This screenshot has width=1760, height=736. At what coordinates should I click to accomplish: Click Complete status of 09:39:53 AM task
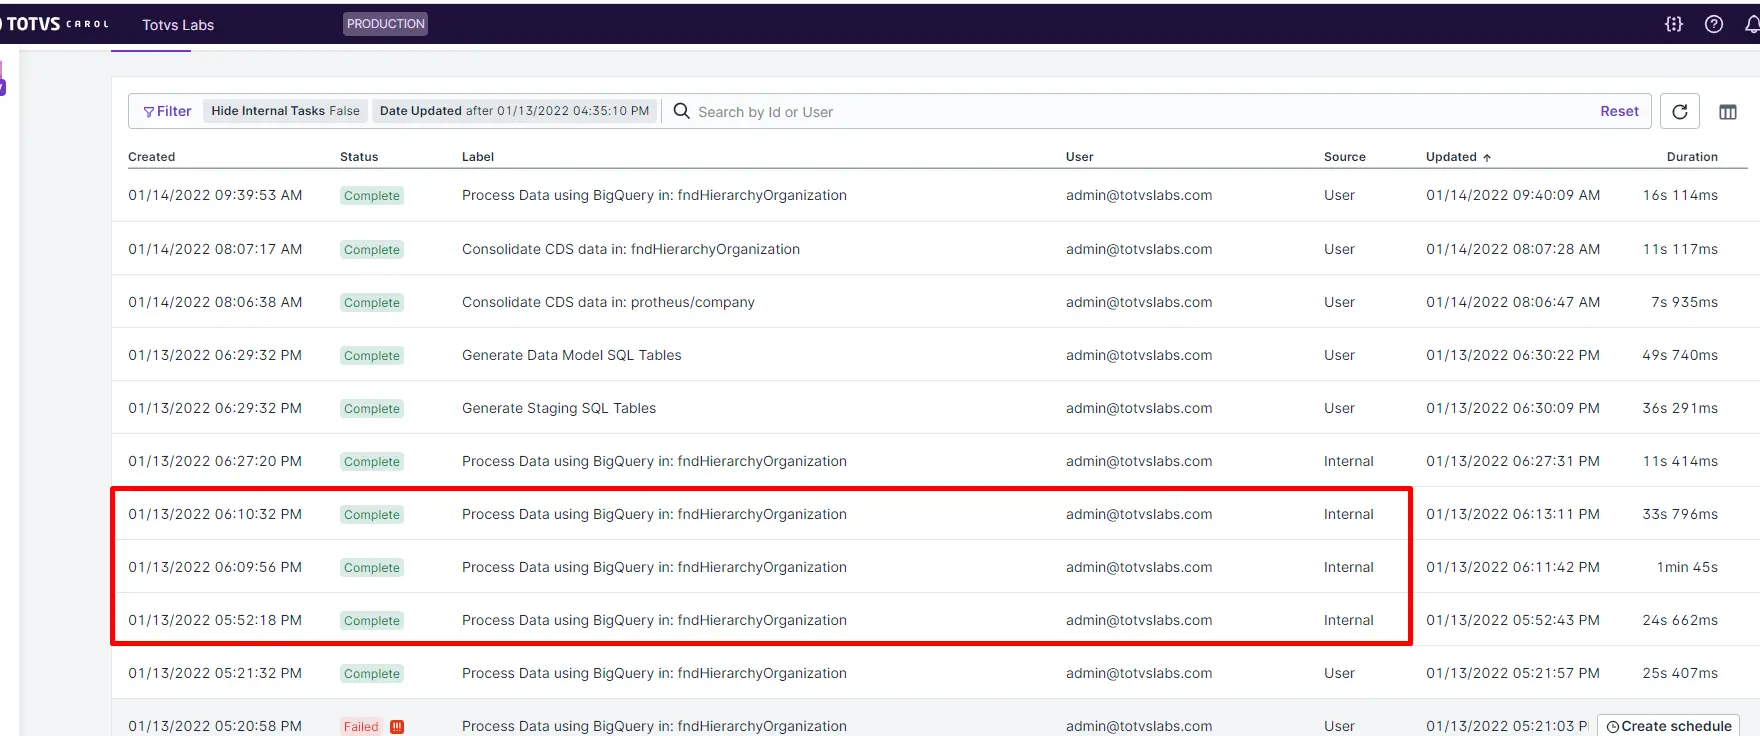point(372,196)
